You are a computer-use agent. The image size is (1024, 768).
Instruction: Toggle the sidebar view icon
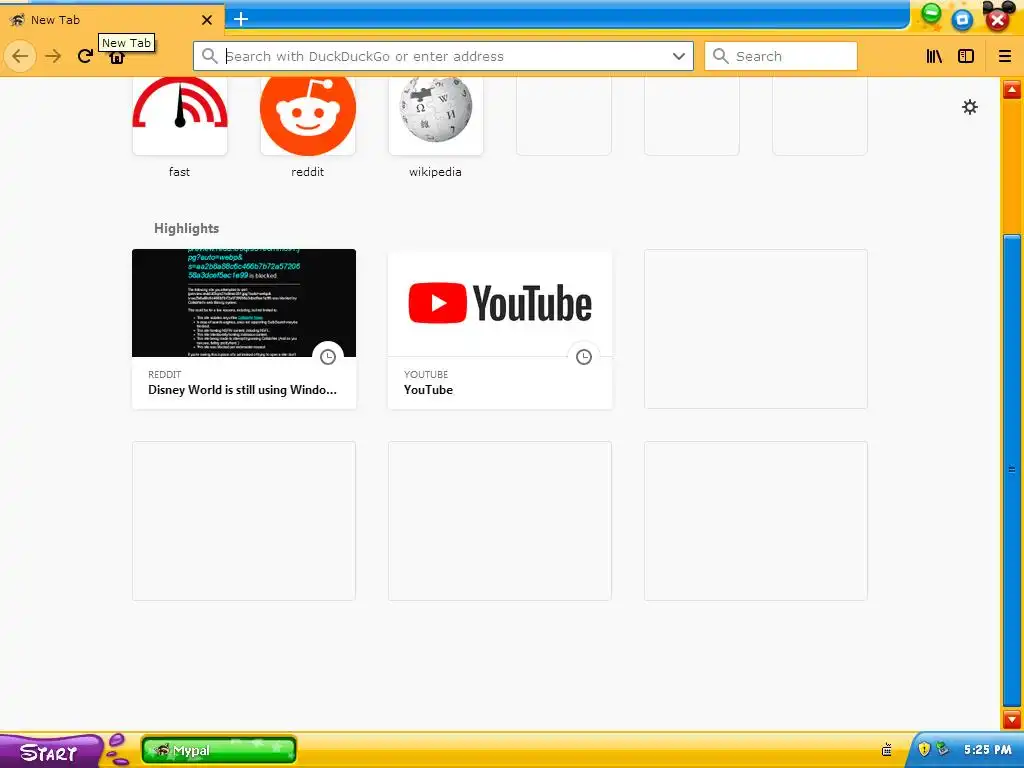pos(966,56)
